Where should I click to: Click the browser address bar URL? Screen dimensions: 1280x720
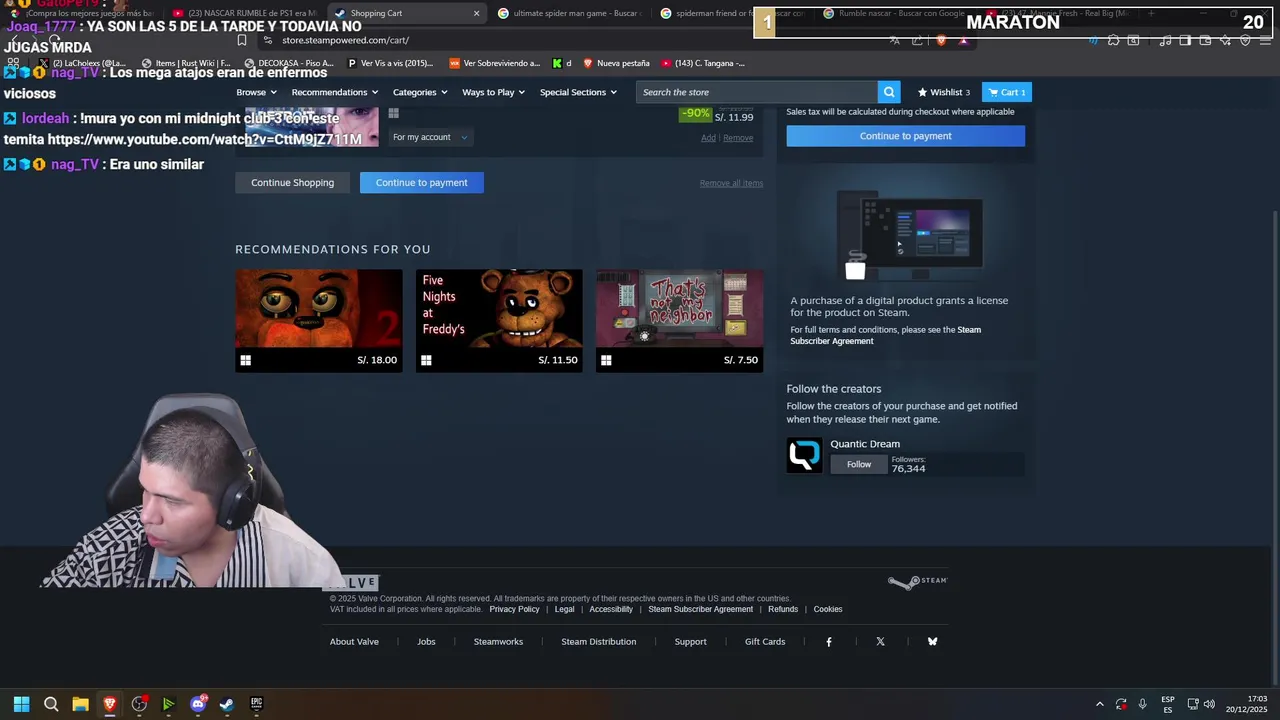coord(345,40)
